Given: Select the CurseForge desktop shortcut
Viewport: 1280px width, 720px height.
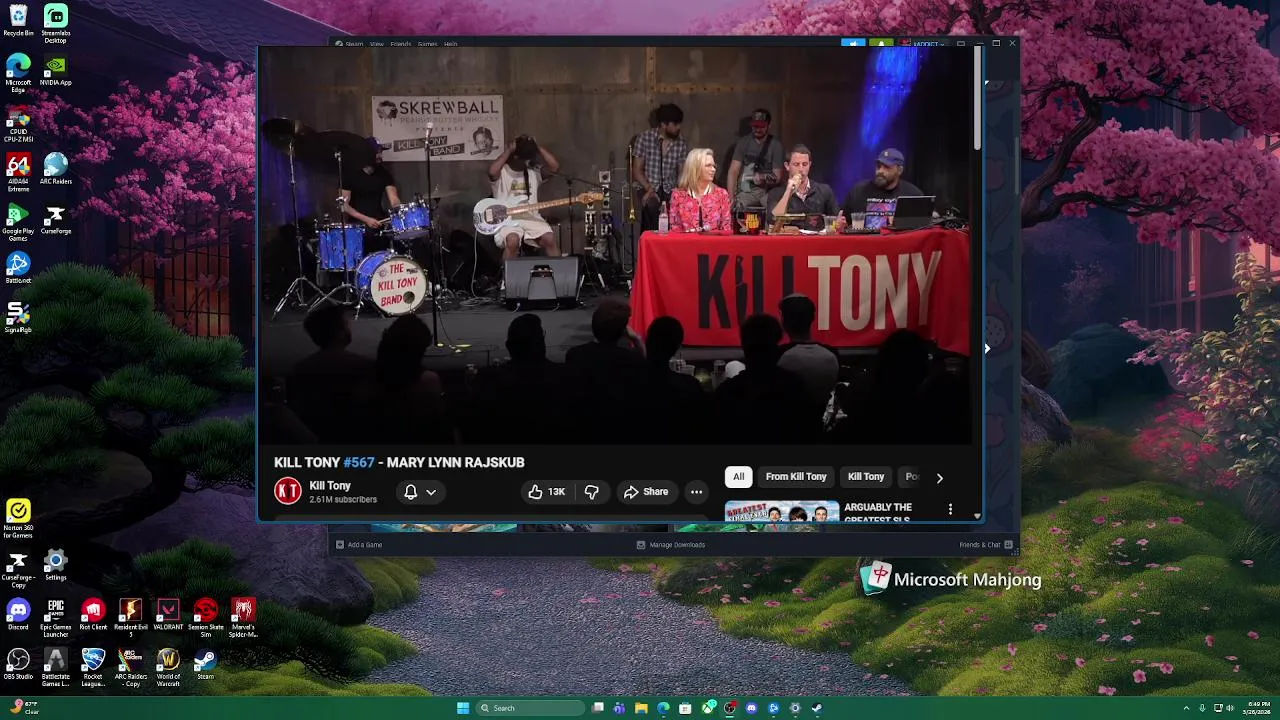Looking at the screenshot, I should [56, 218].
